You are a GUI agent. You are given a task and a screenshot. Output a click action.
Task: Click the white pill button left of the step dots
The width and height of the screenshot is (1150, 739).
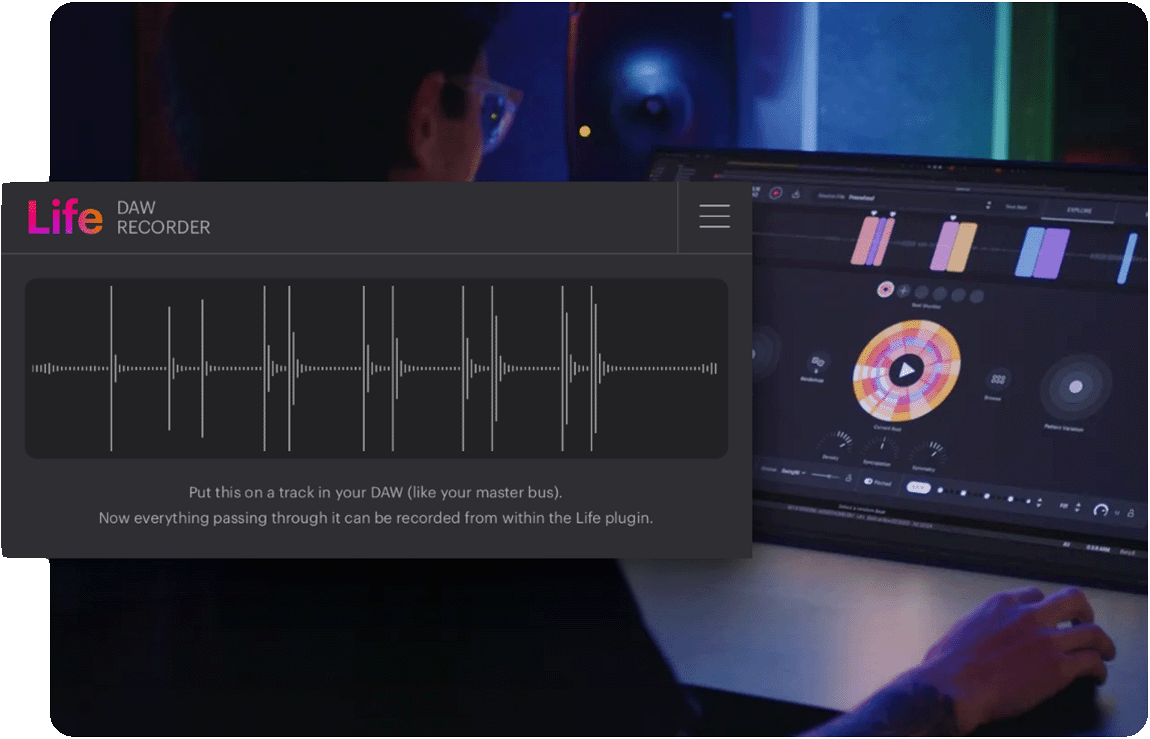click(x=918, y=487)
